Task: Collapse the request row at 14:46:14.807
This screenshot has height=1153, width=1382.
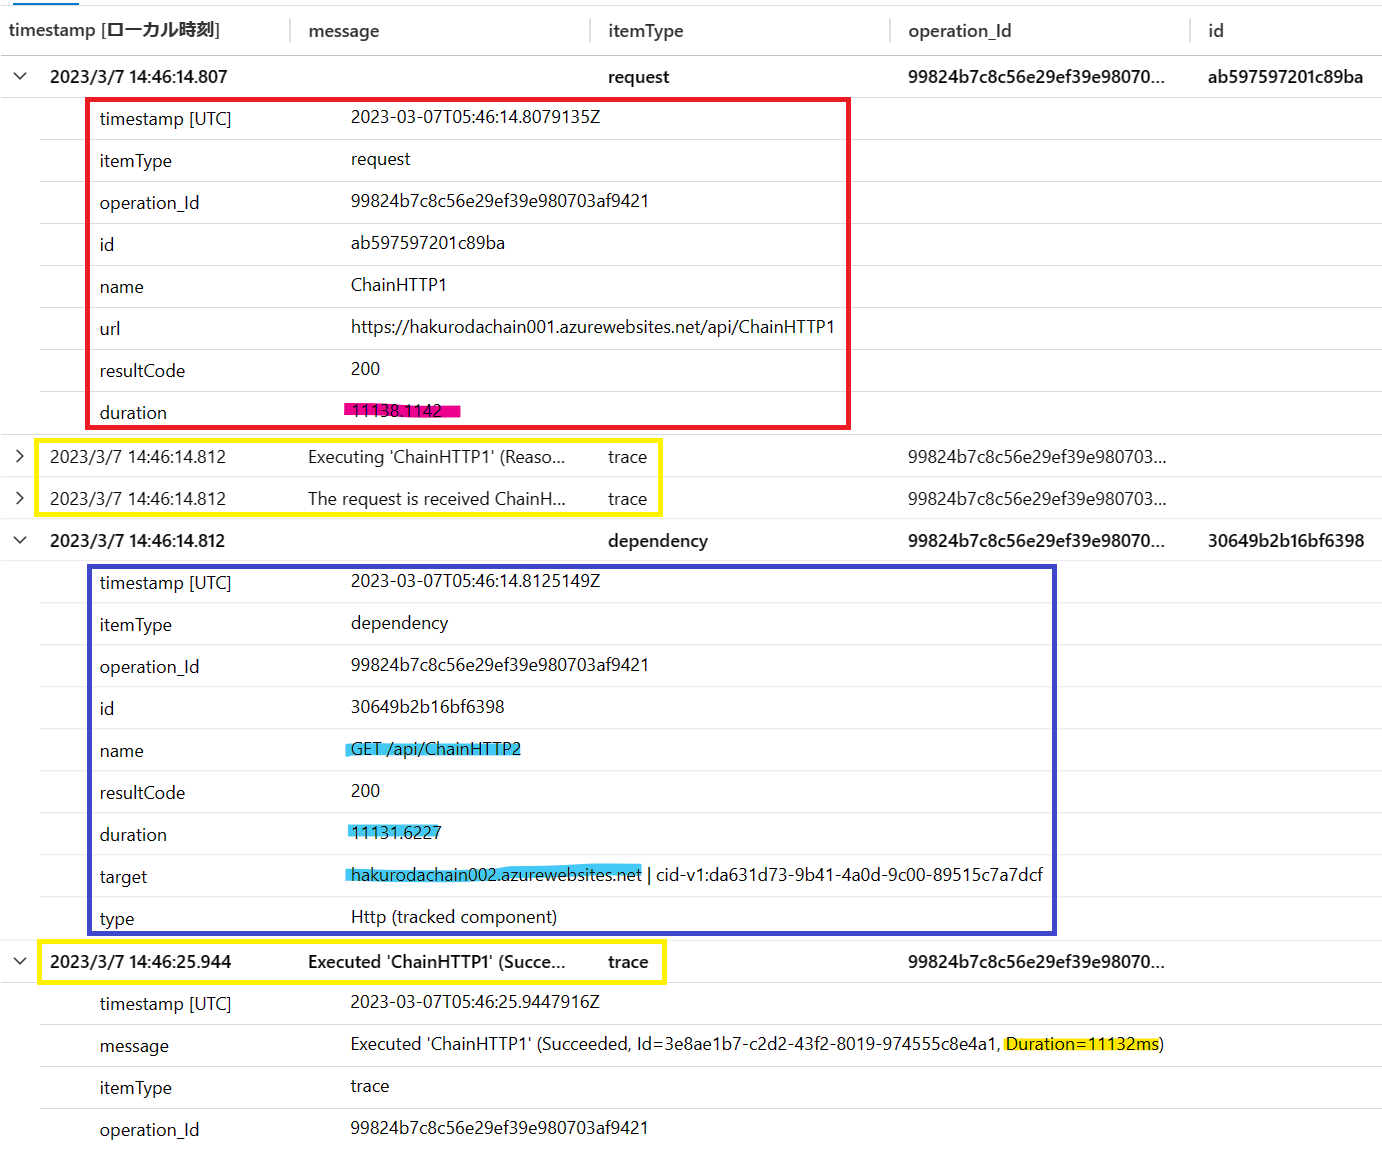Action: point(20,77)
